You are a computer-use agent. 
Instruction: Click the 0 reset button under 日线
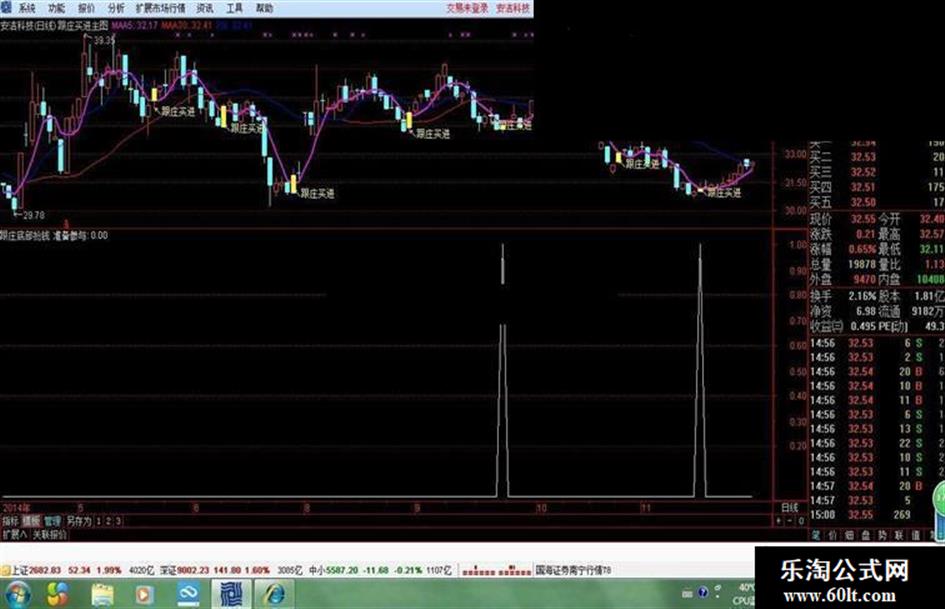coord(801,521)
